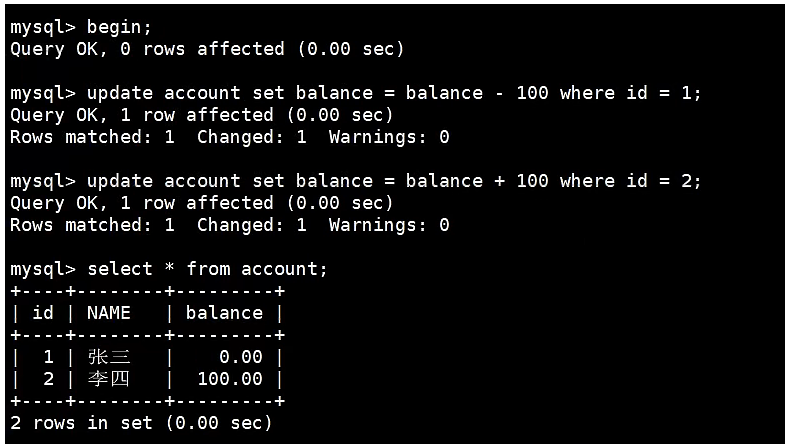Image resolution: width=789 pixels, height=448 pixels.
Task: Click the 张三 name cell
Action: coord(109,357)
